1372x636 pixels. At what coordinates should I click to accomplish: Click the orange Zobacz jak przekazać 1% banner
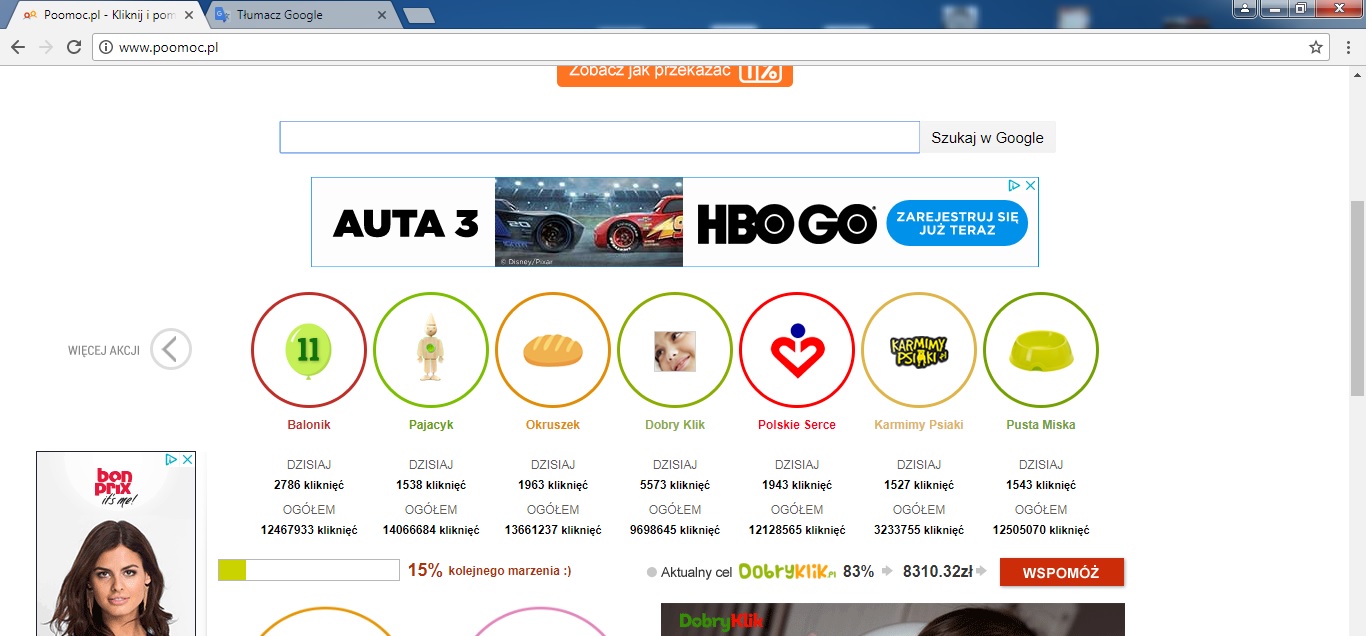(x=674, y=74)
